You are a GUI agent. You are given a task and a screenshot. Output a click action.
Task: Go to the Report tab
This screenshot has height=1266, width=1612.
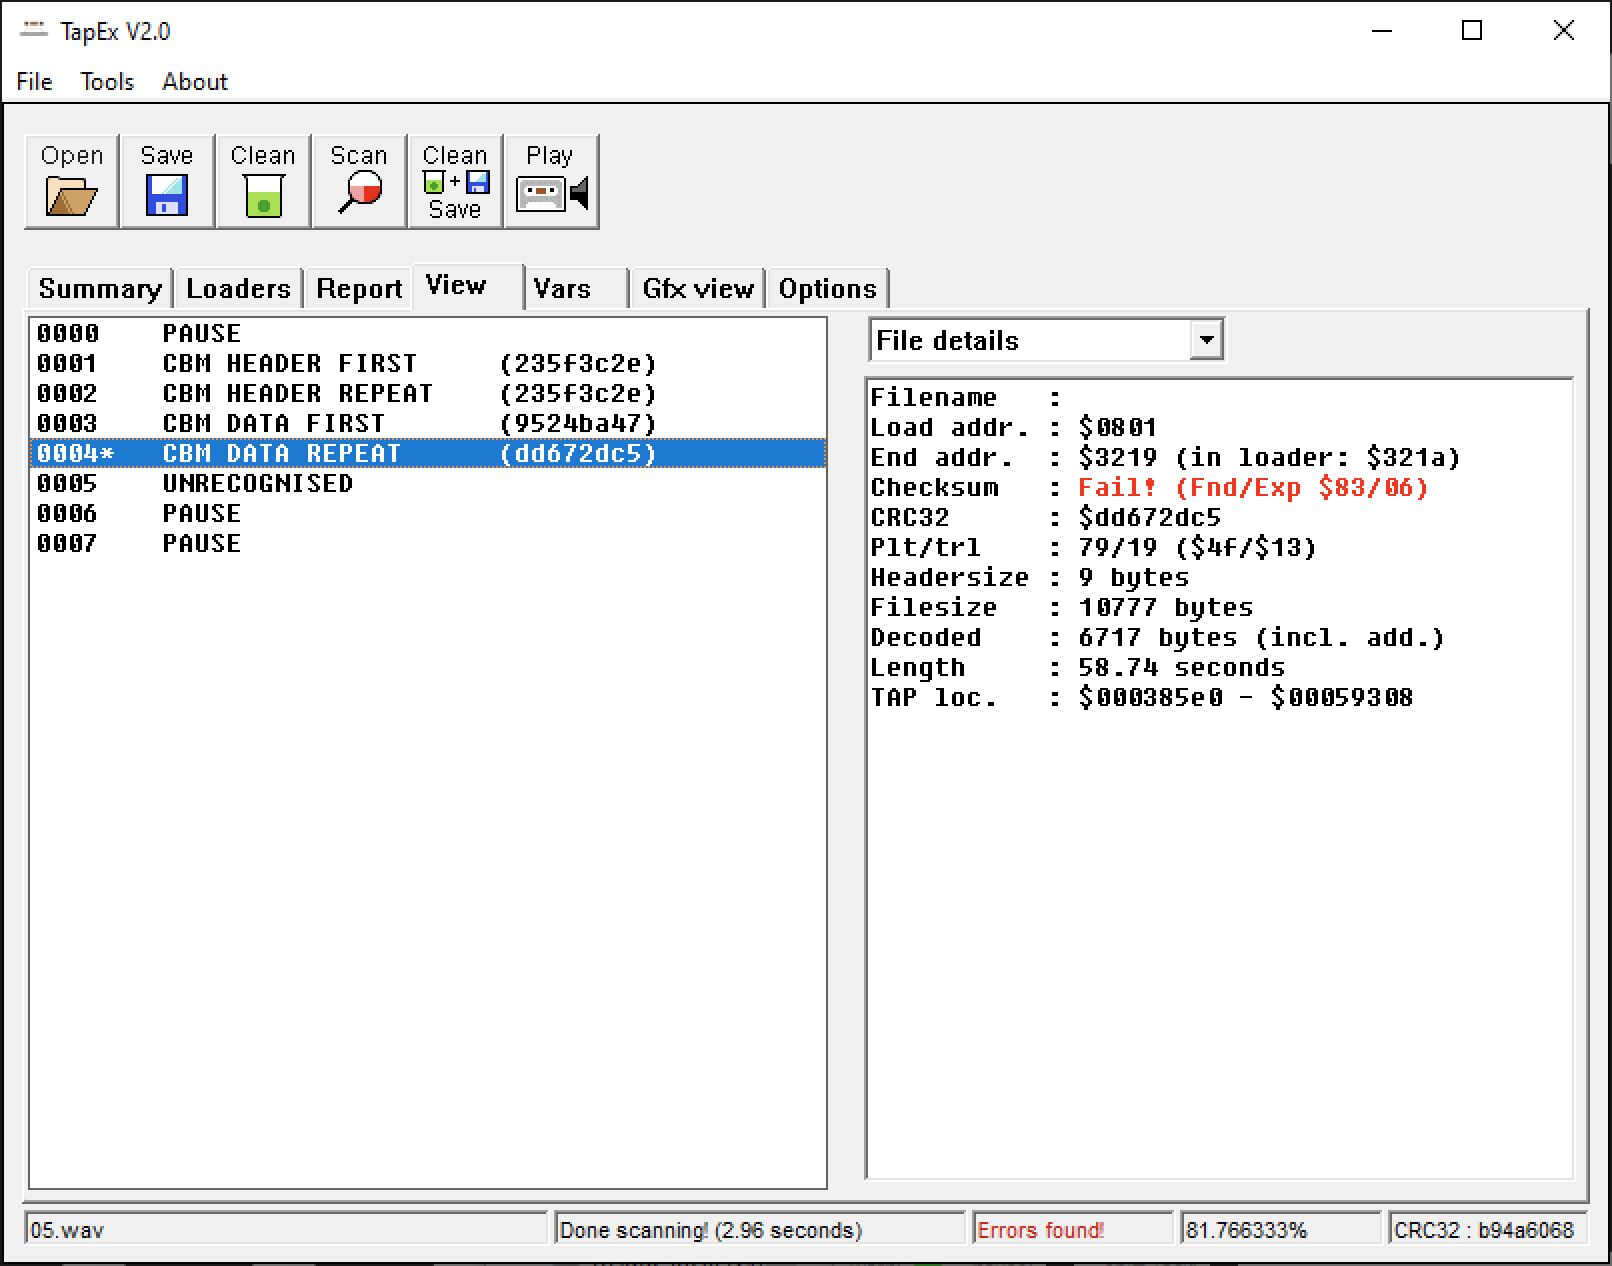tap(358, 289)
